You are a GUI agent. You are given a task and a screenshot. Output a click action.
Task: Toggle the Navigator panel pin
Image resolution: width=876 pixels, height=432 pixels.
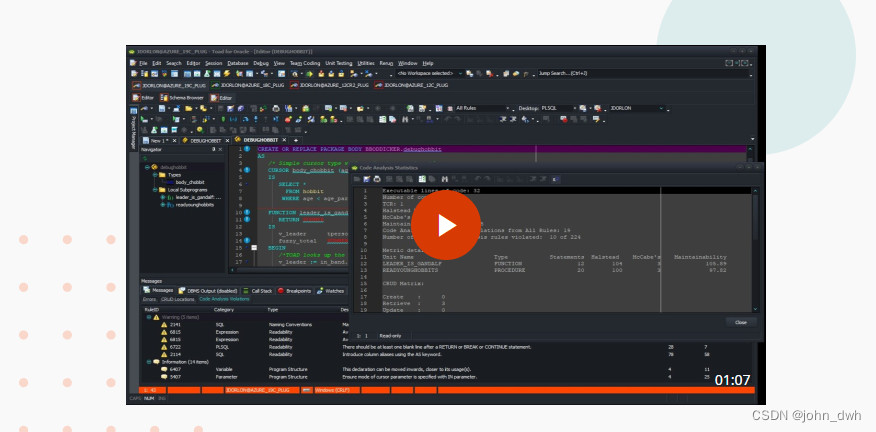pyautogui.click(x=213, y=149)
